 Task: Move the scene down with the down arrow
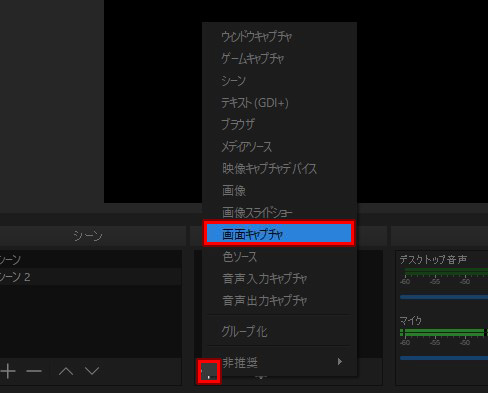(92, 371)
